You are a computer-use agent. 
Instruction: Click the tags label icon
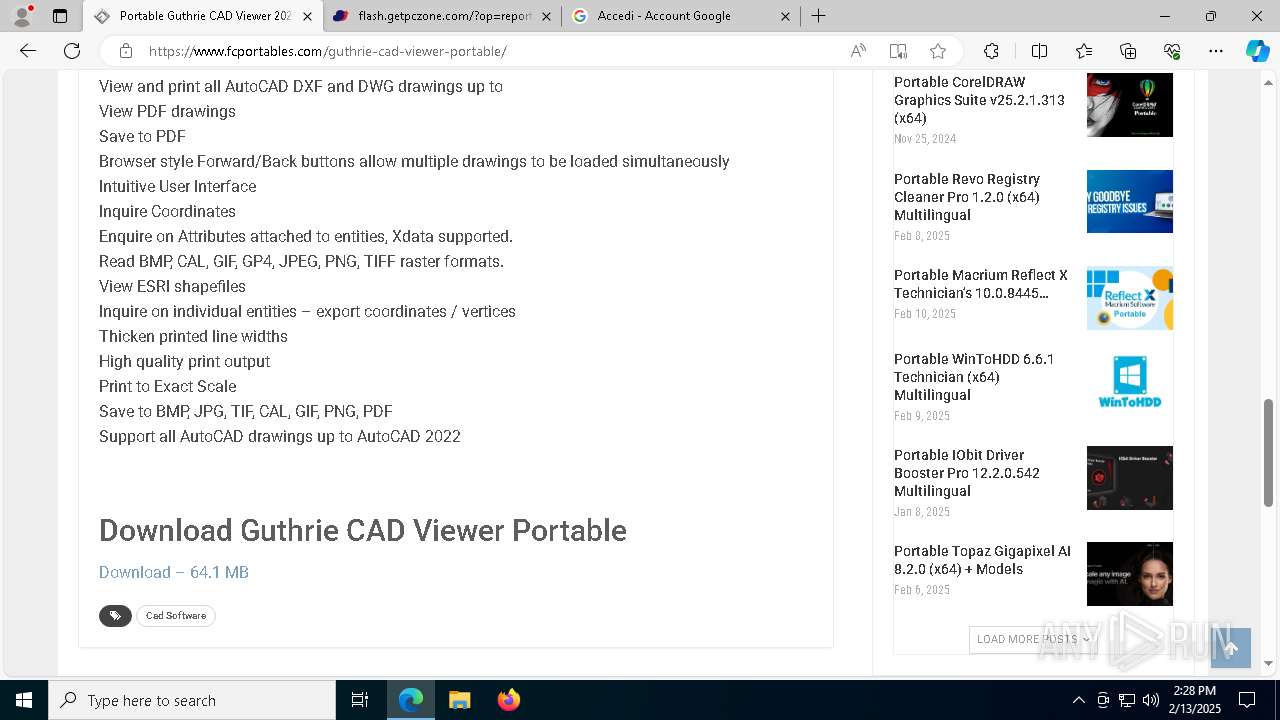click(x=115, y=616)
